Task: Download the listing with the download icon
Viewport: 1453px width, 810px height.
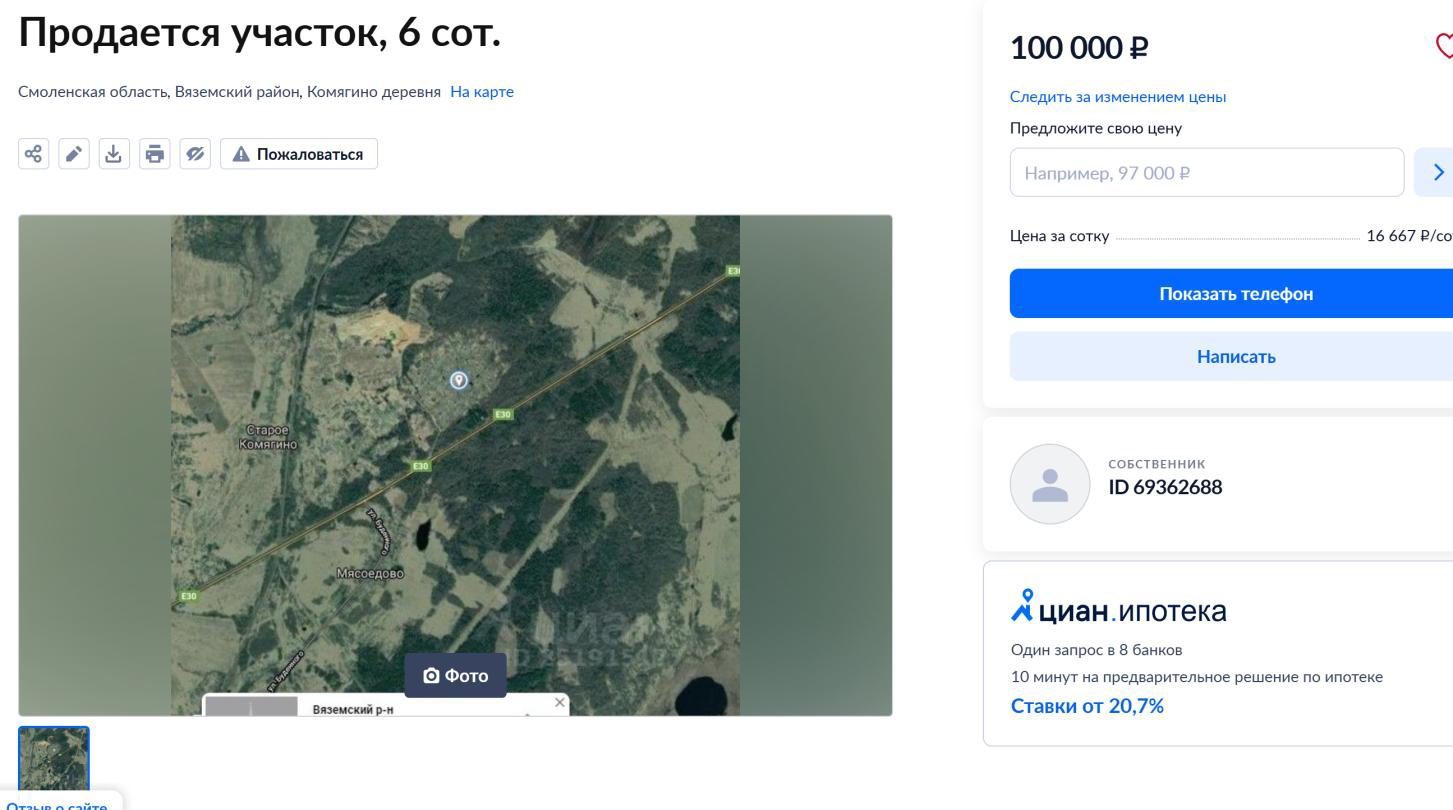Action: [114, 154]
